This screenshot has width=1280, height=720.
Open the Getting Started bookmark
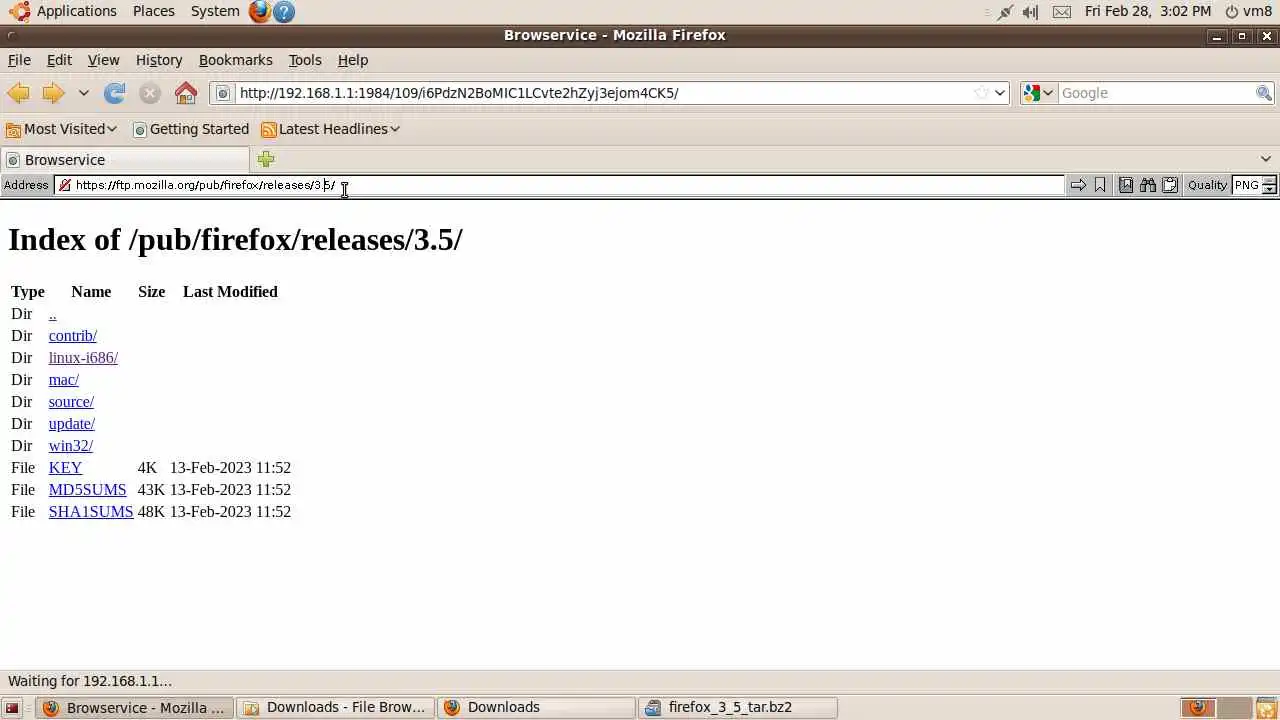click(191, 129)
